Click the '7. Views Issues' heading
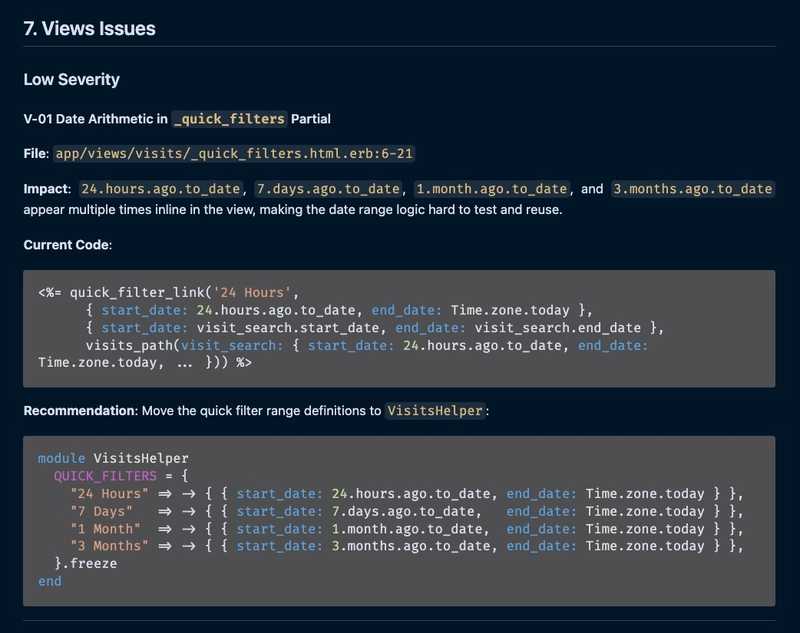The height and width of the screenshot is (633, 800). pos(89,29)
